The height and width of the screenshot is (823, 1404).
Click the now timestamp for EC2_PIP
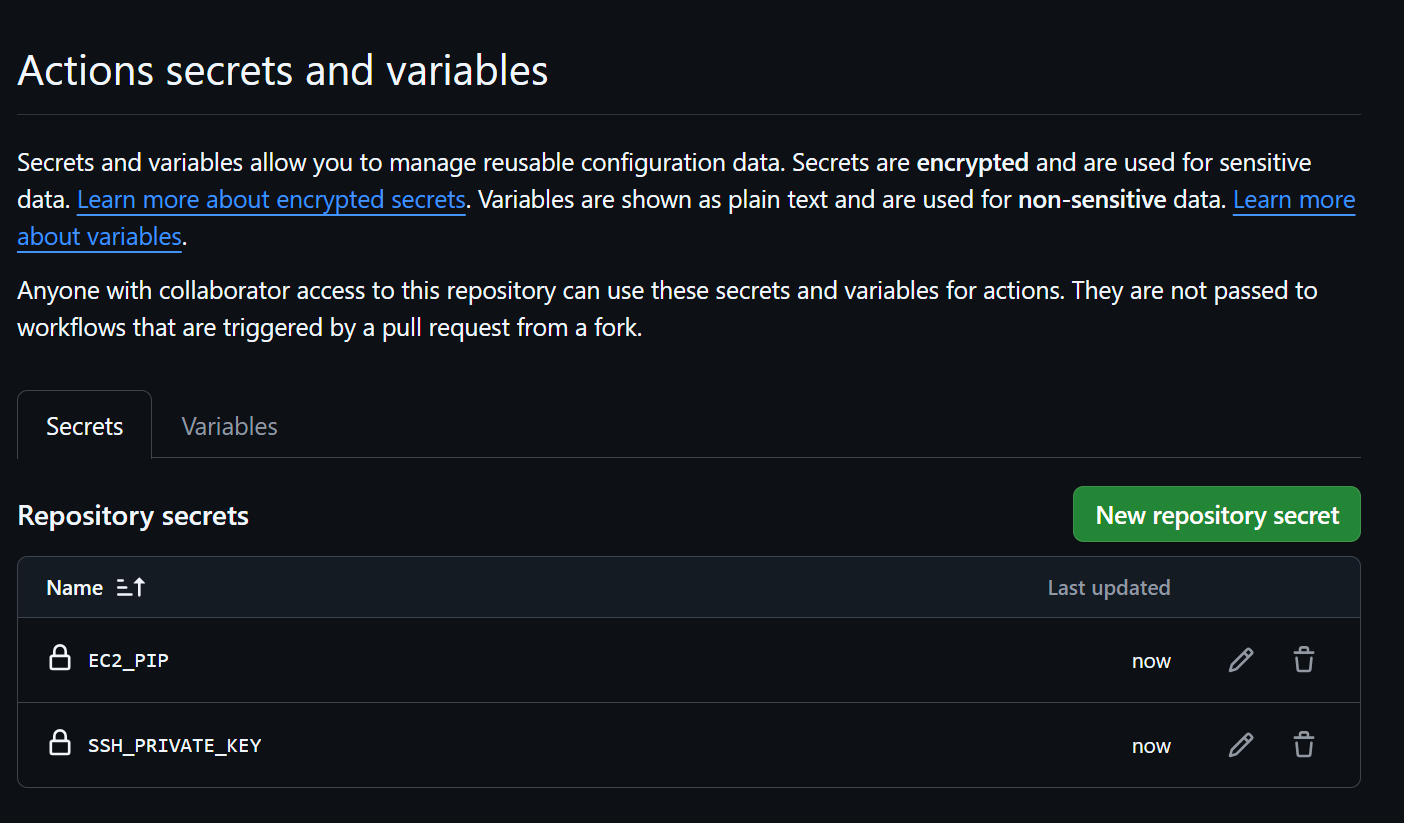click(x=1151, y=661)
